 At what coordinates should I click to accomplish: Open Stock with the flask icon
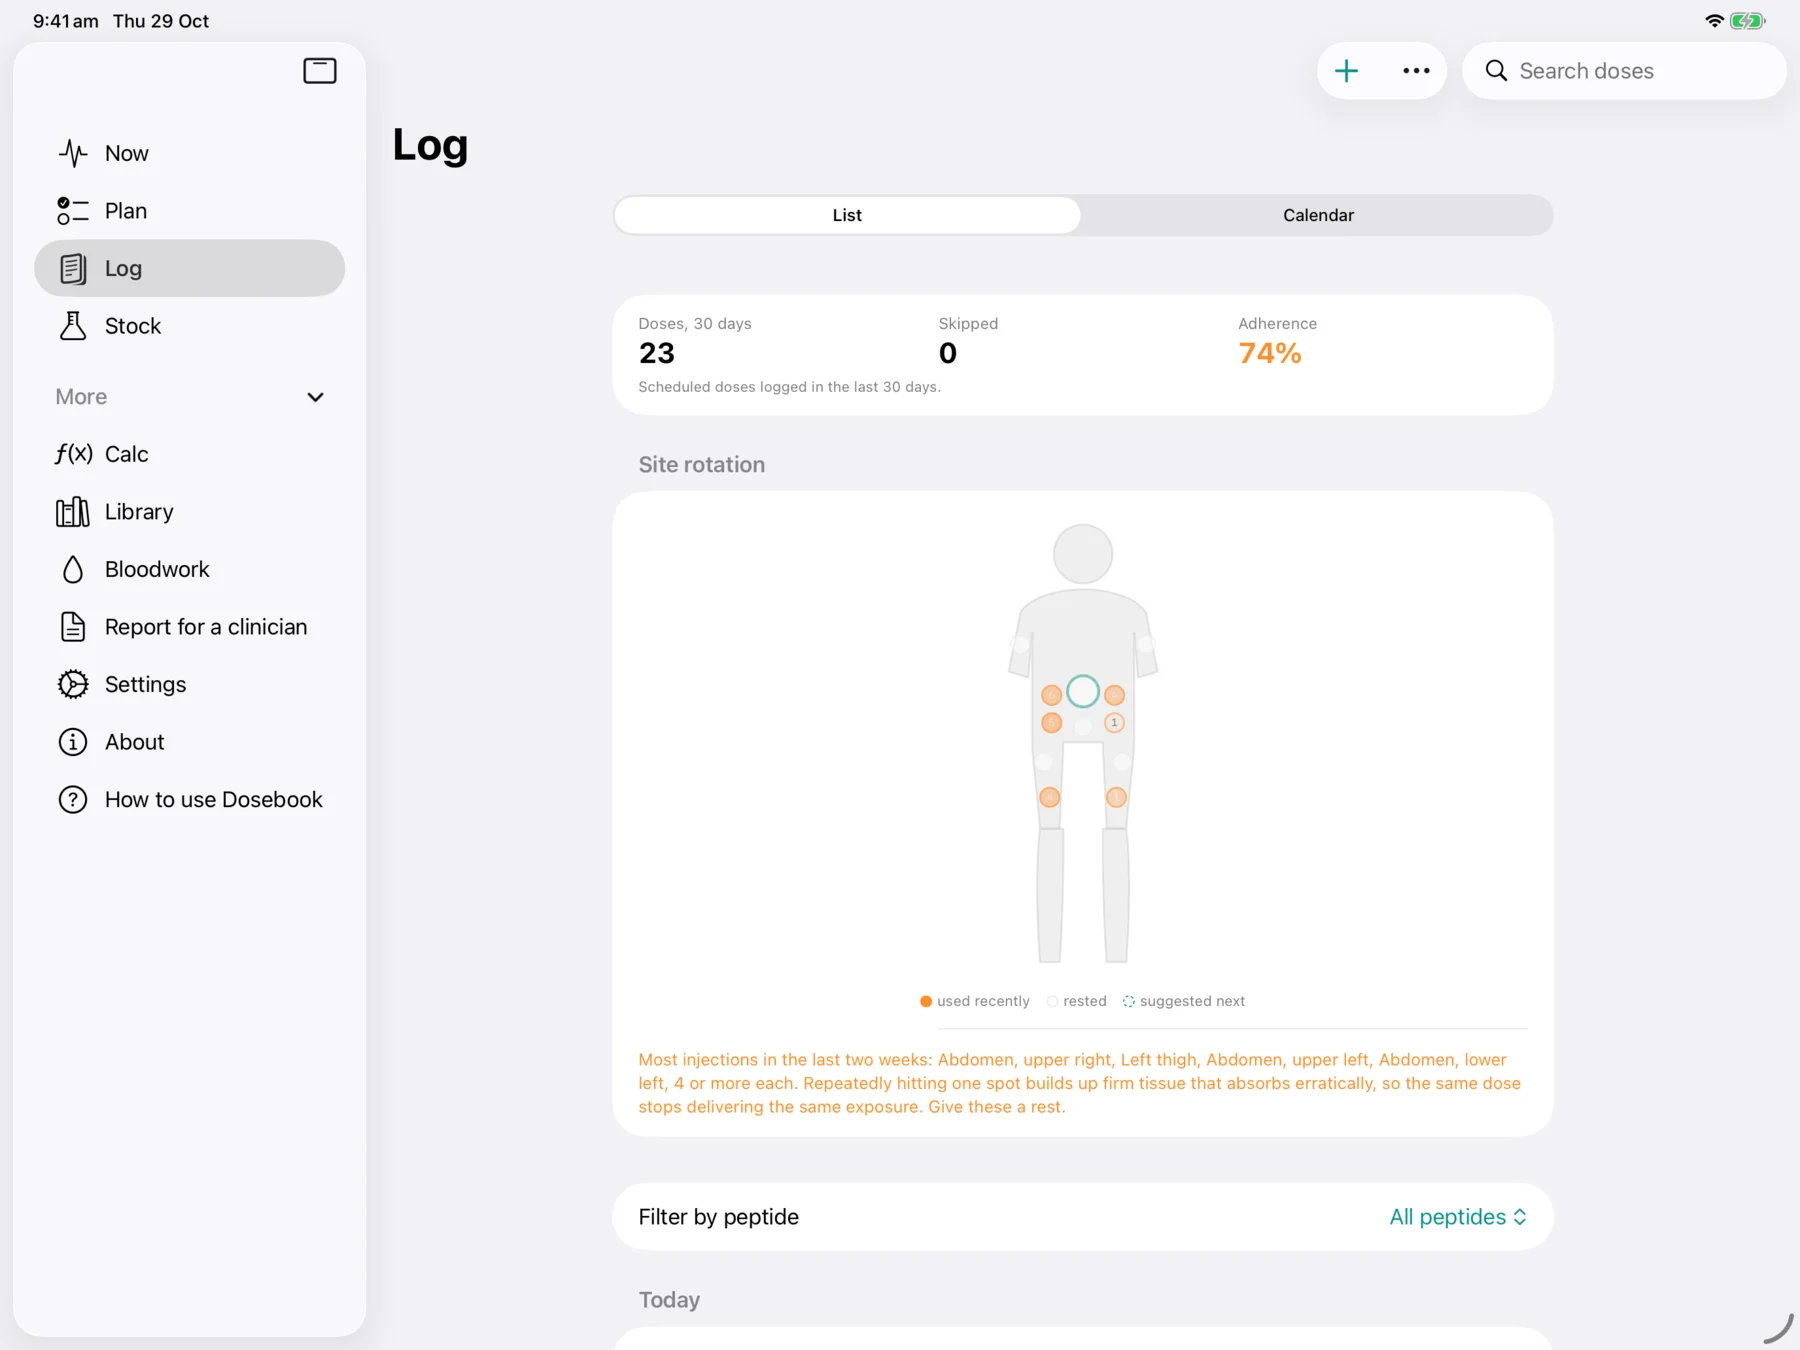(x=73, y=326)
